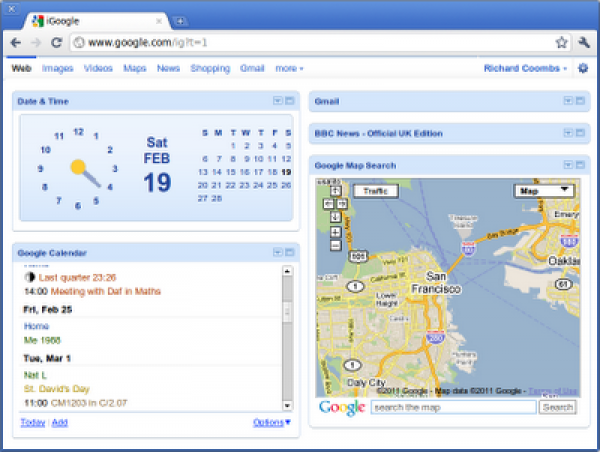
Task: Open the 'Last quarter 23:26' calendar entry
Action: click(77, 277)
